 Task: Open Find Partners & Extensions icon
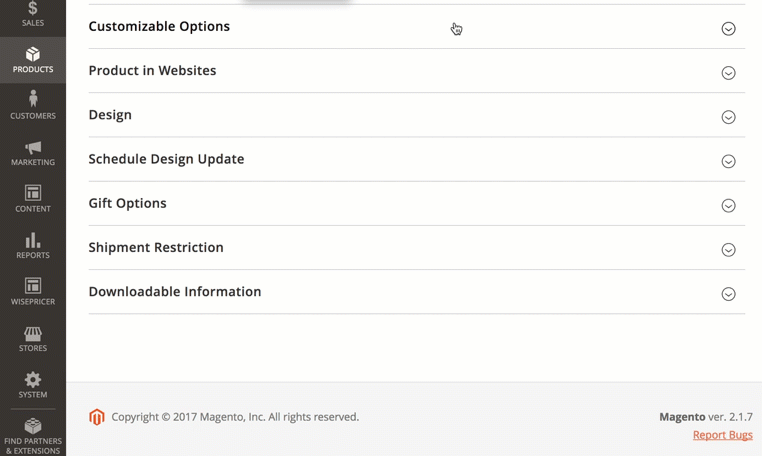(33, 426)
